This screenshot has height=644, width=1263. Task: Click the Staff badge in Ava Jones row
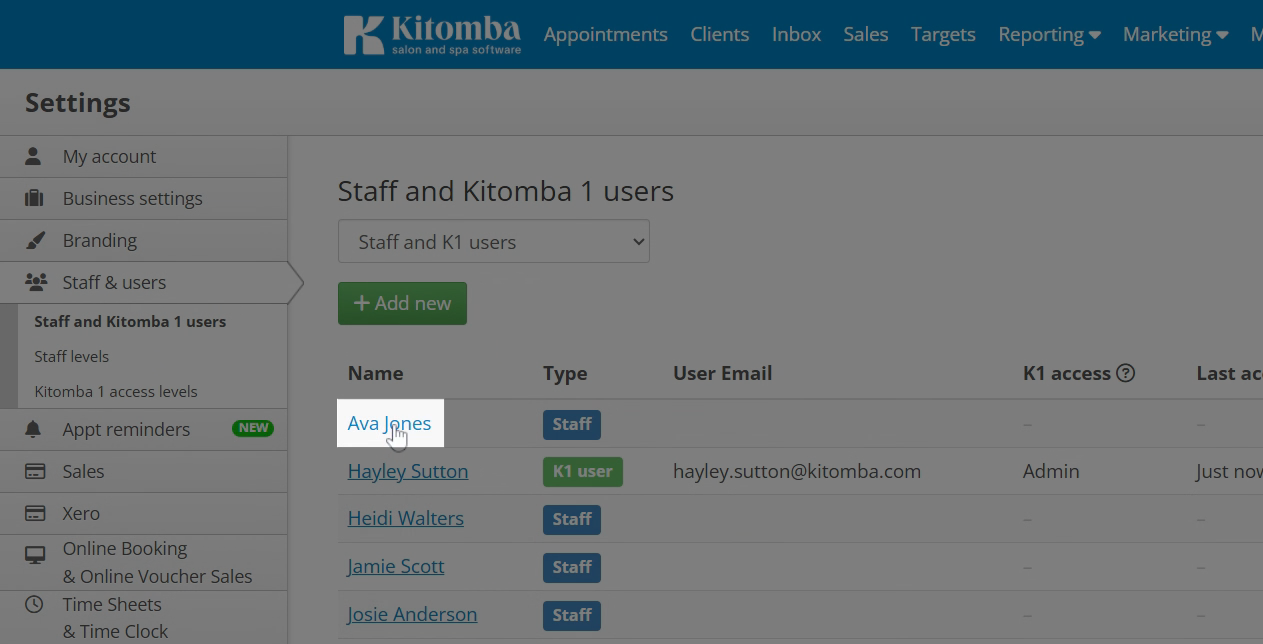pos(572,424)
